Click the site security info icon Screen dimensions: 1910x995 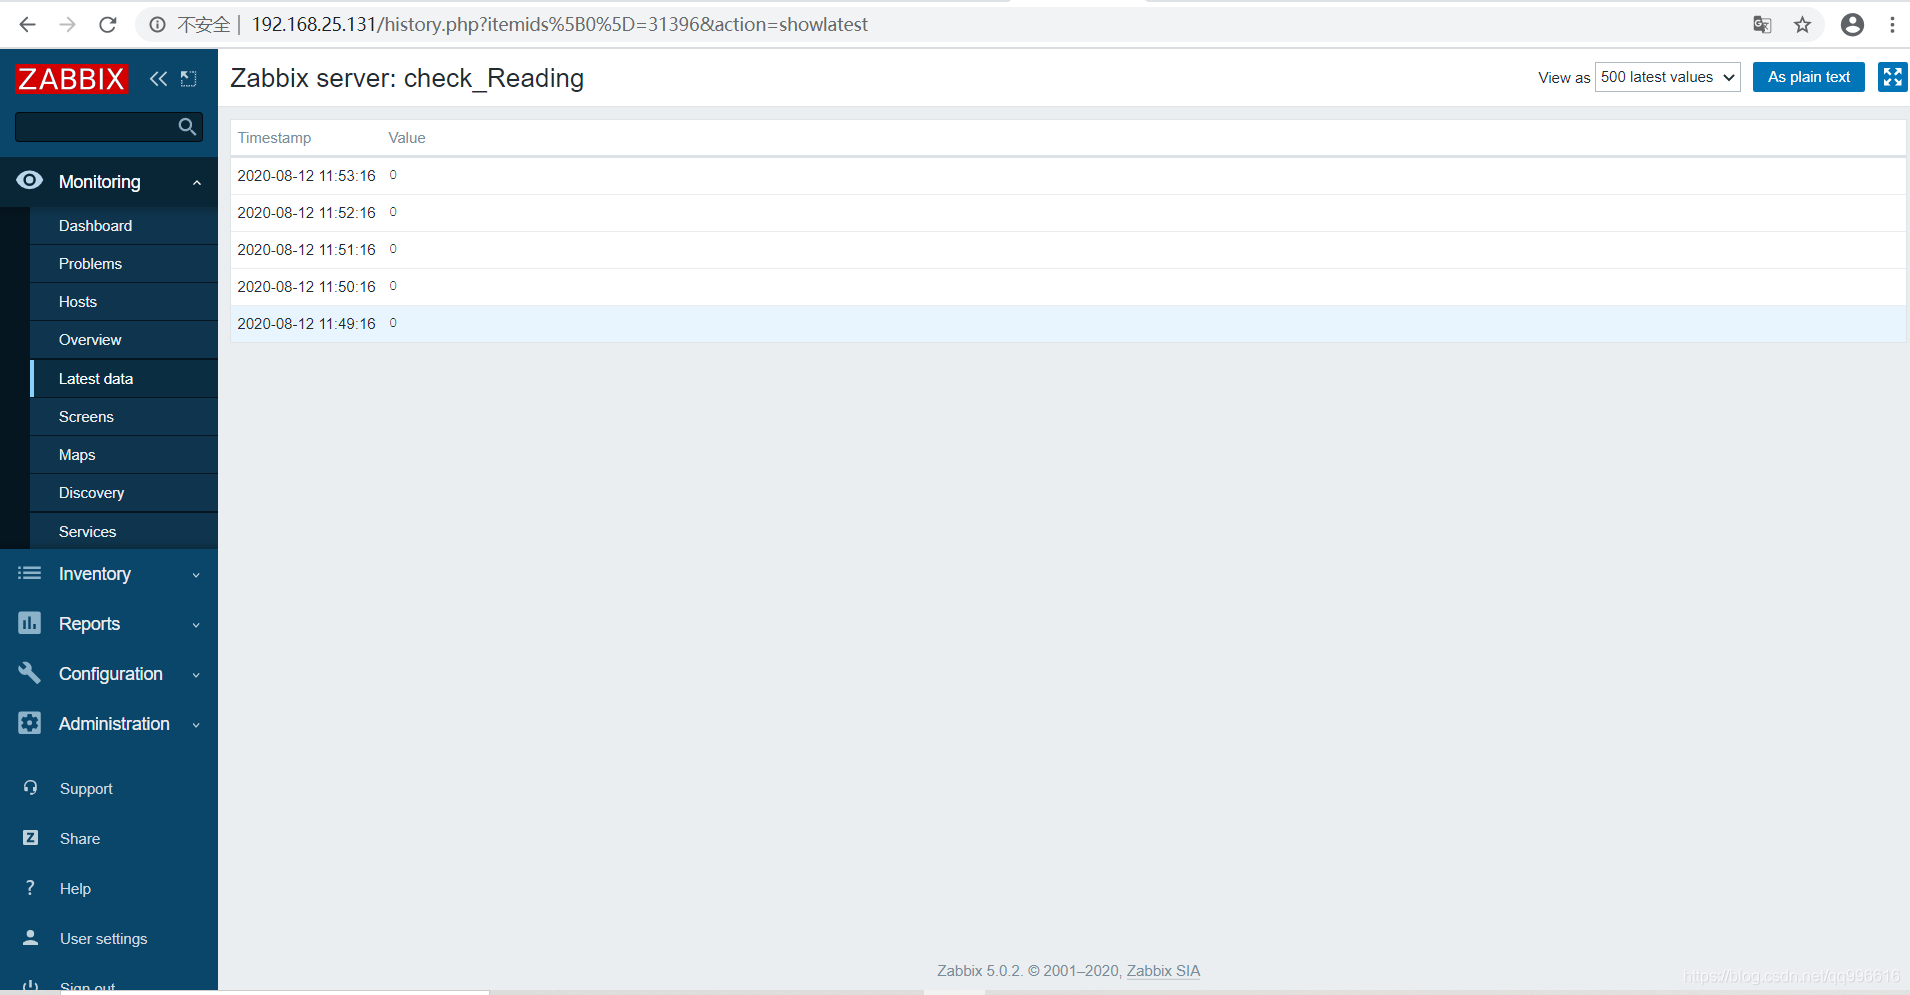pos(158,24)
